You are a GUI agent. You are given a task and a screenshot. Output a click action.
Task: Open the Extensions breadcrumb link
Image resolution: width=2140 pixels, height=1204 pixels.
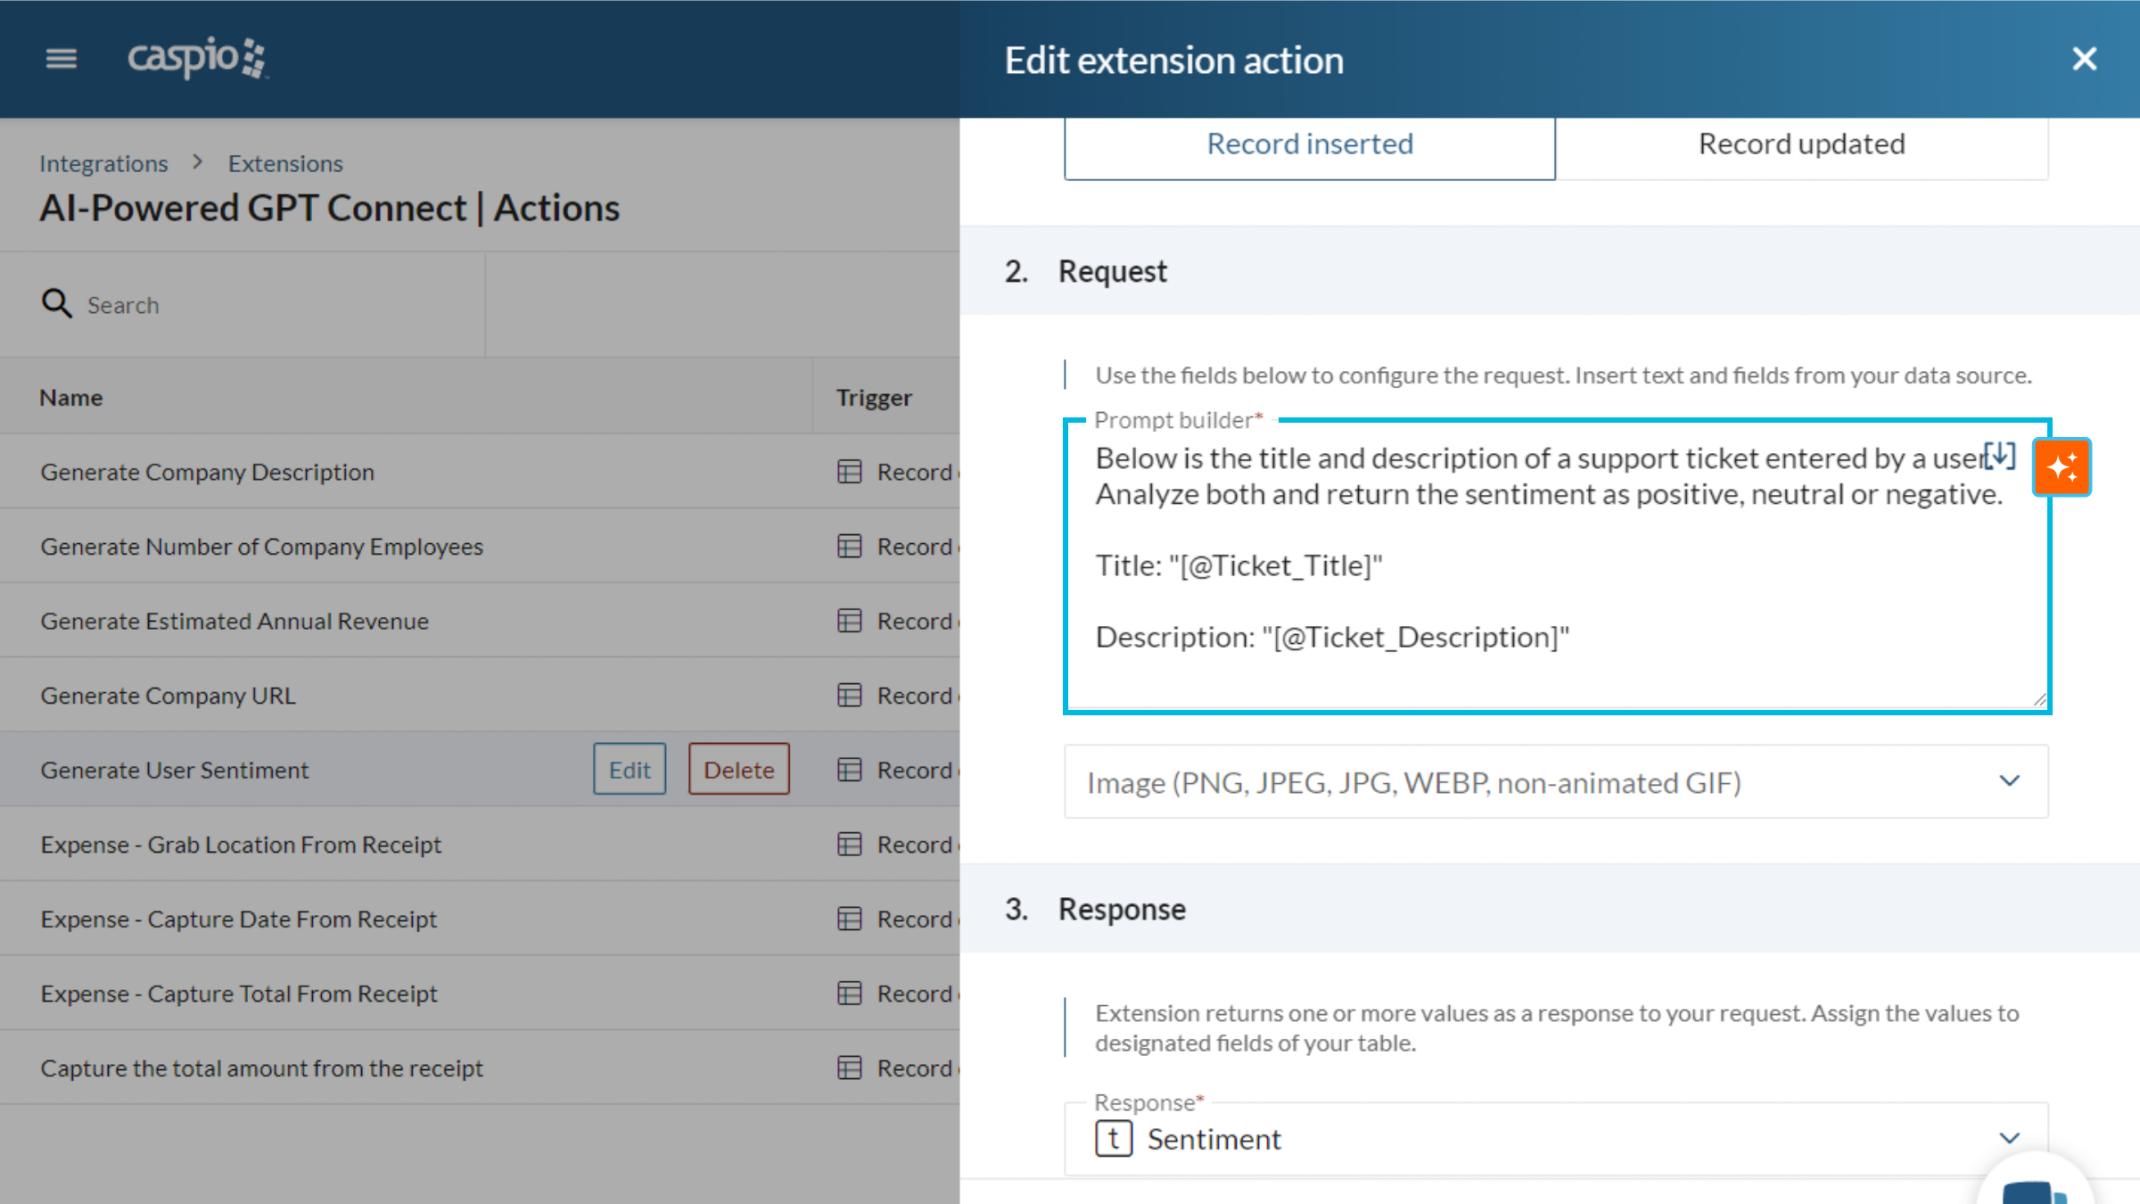(x=285, y=163)
